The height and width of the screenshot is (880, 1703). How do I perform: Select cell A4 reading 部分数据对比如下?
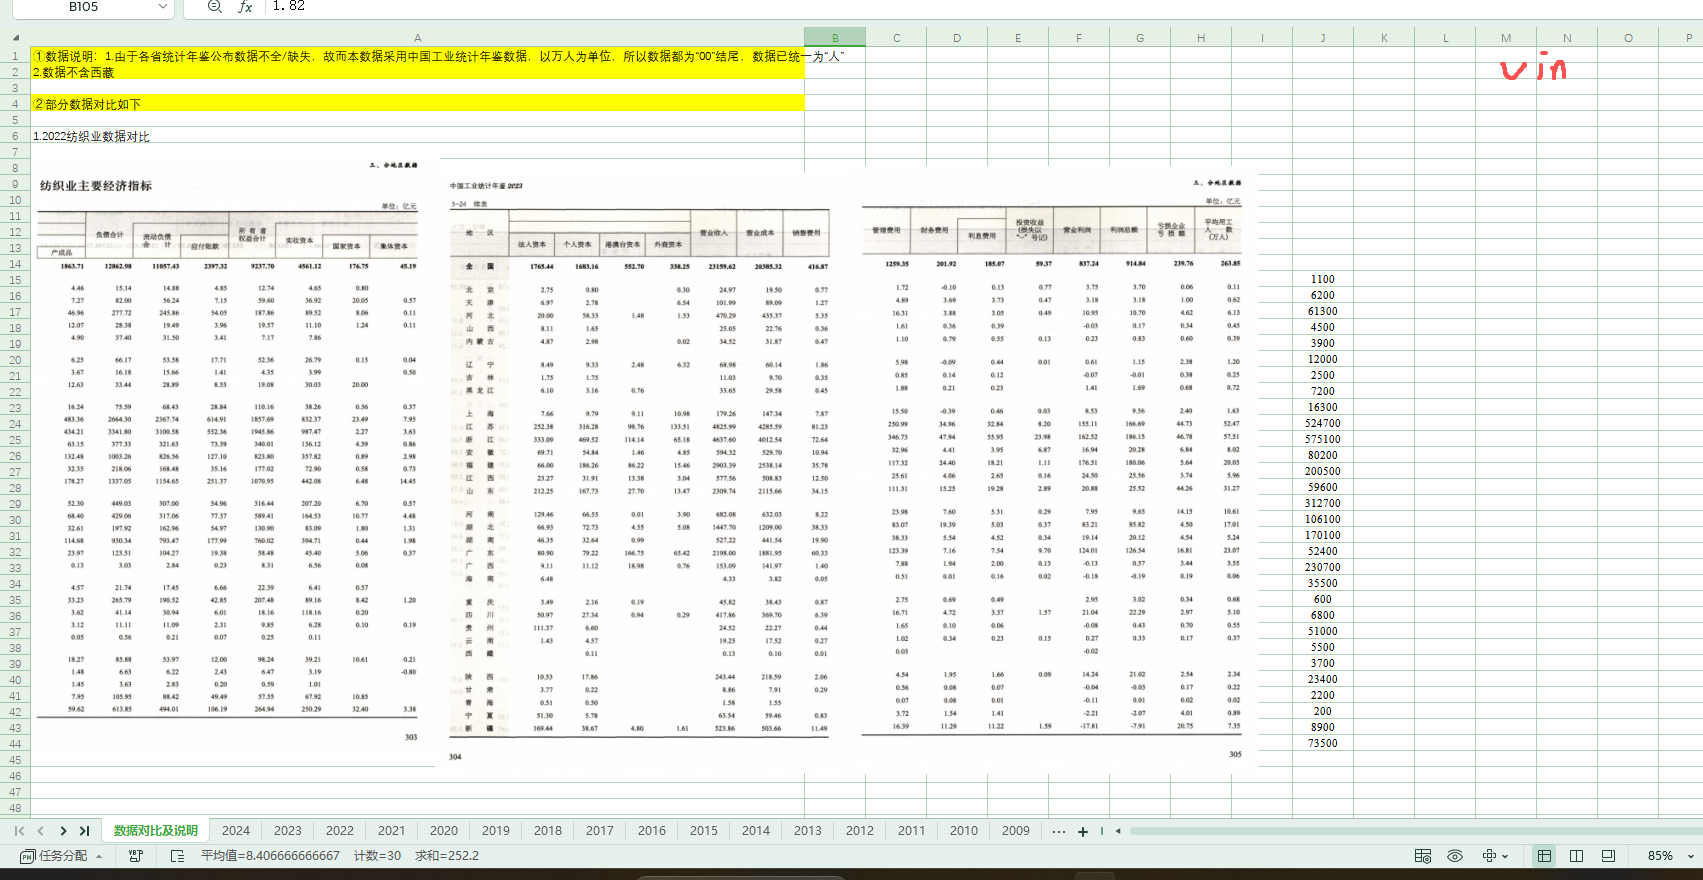point(418,104)
